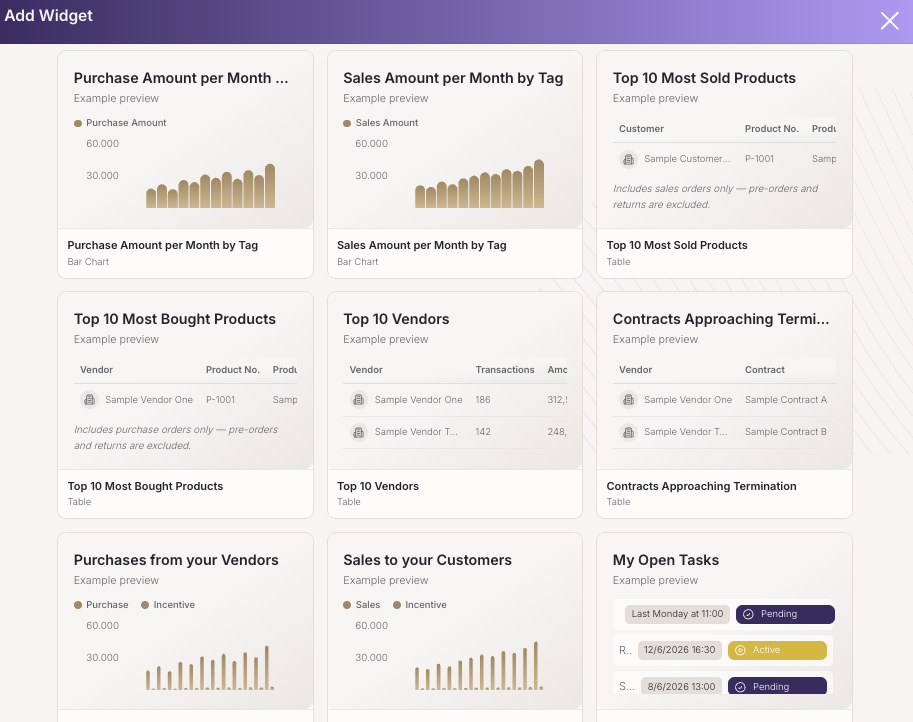Add the Top 10 Most Sold Products widget
Screen dimensions: 913x722
724,164
